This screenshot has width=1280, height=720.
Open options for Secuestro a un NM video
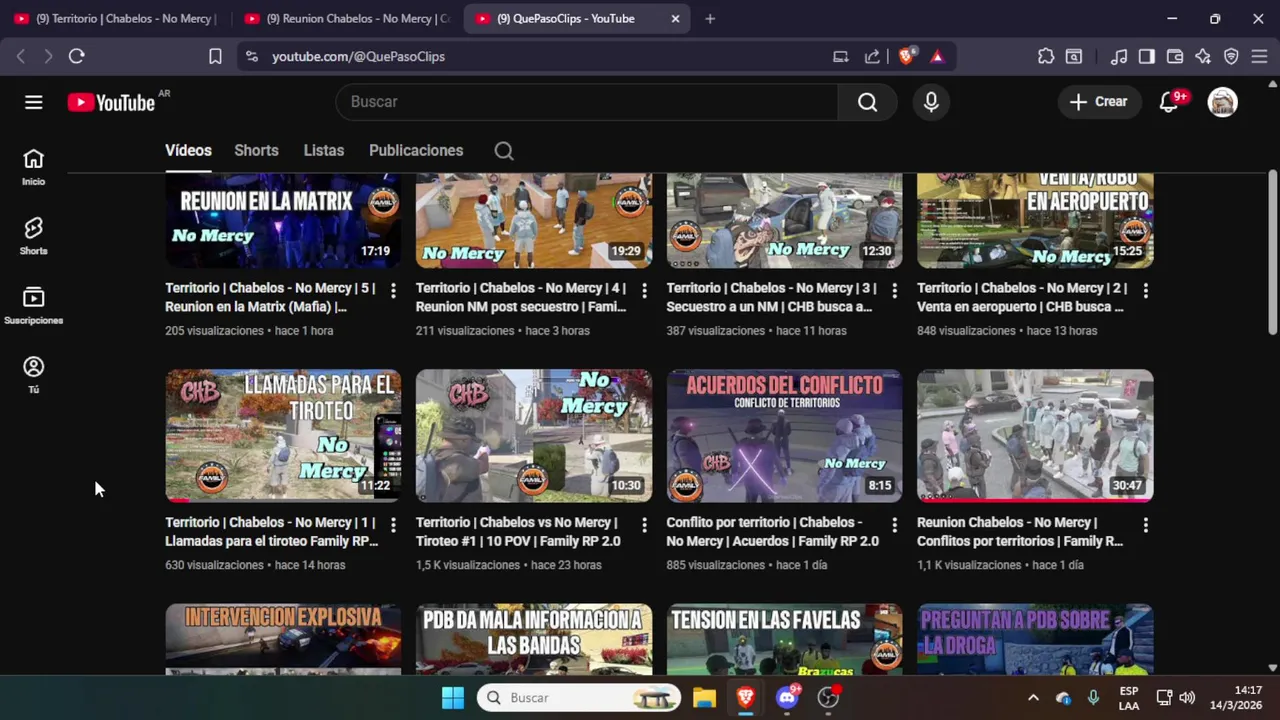pyautogui.click(x=894, y=291)
